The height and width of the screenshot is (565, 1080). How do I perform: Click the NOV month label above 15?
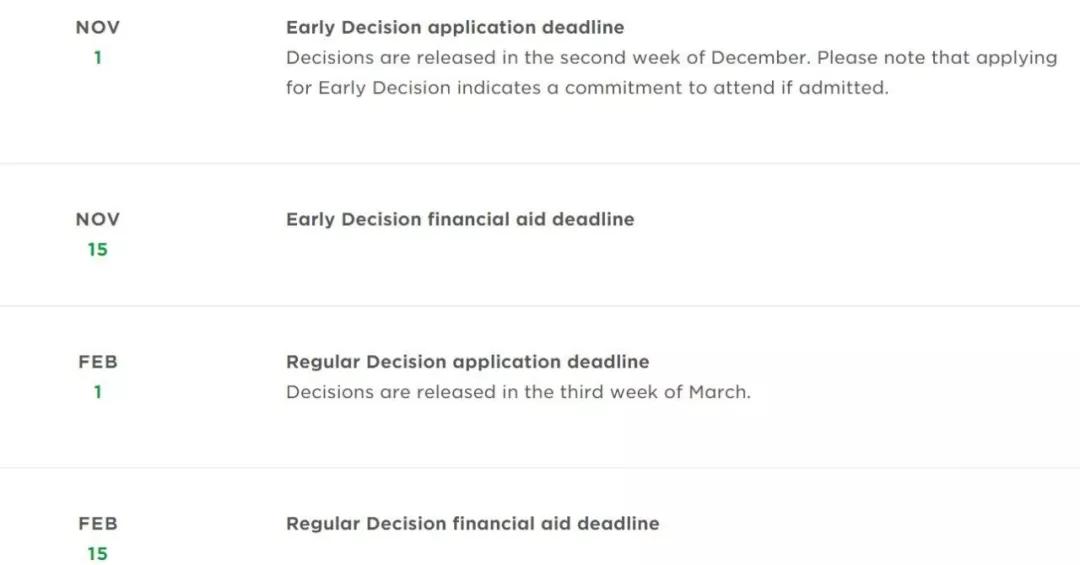point(98,219)
